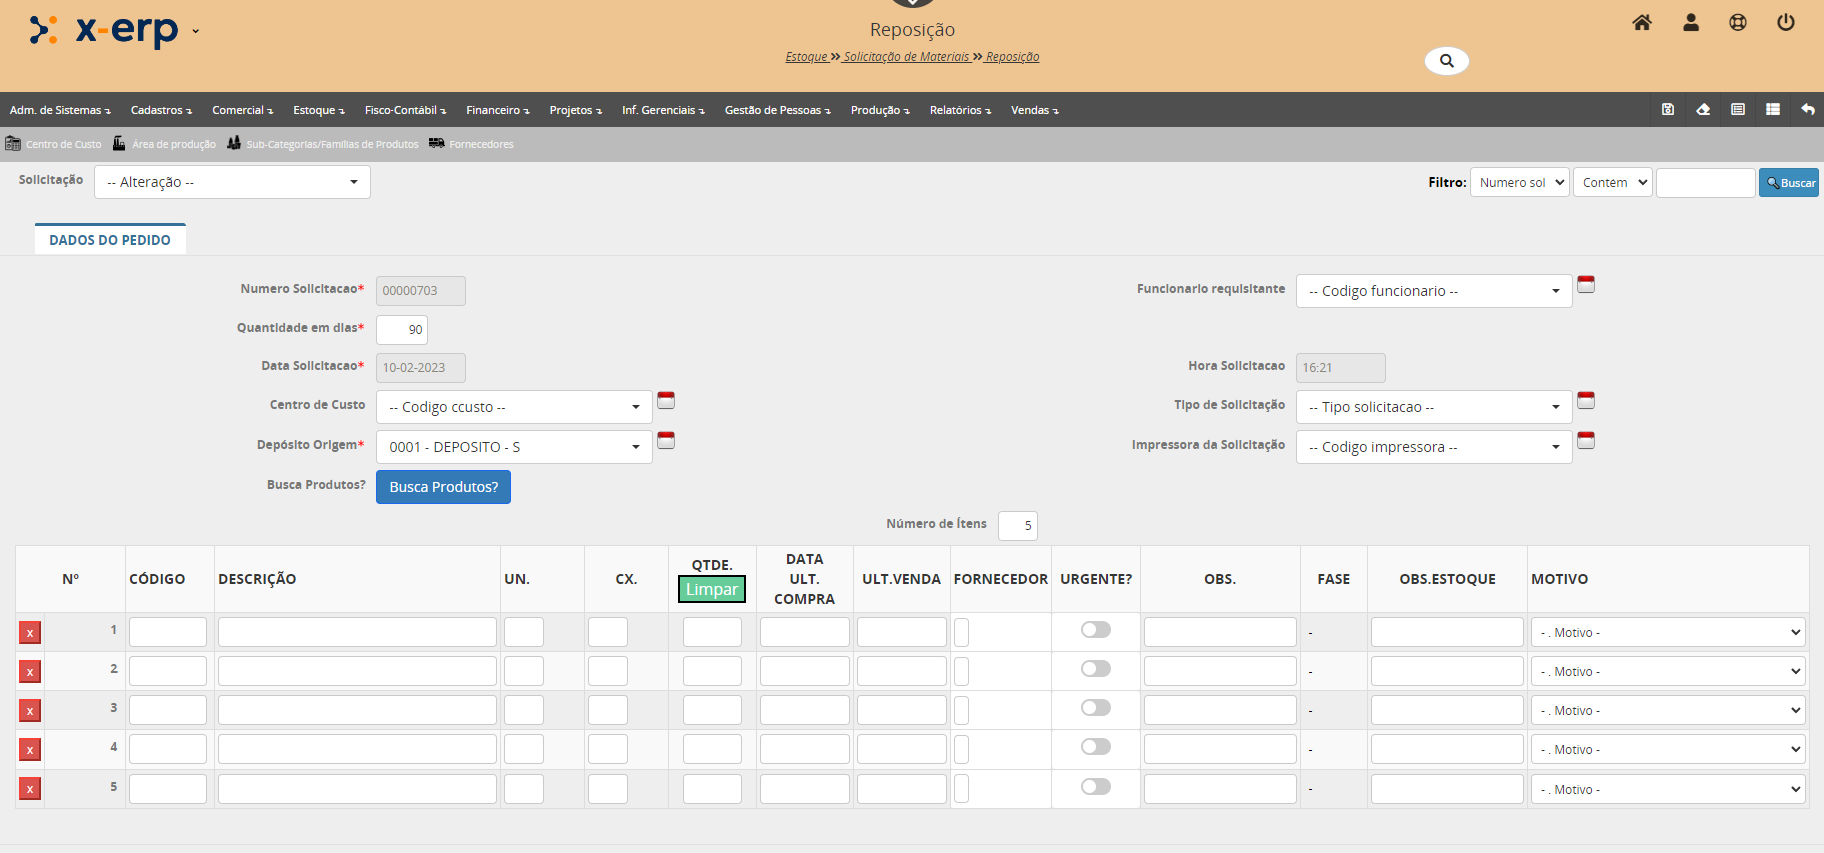
Task: Toggle Urgente switch on row 1
Action: tap(1096, 630)
